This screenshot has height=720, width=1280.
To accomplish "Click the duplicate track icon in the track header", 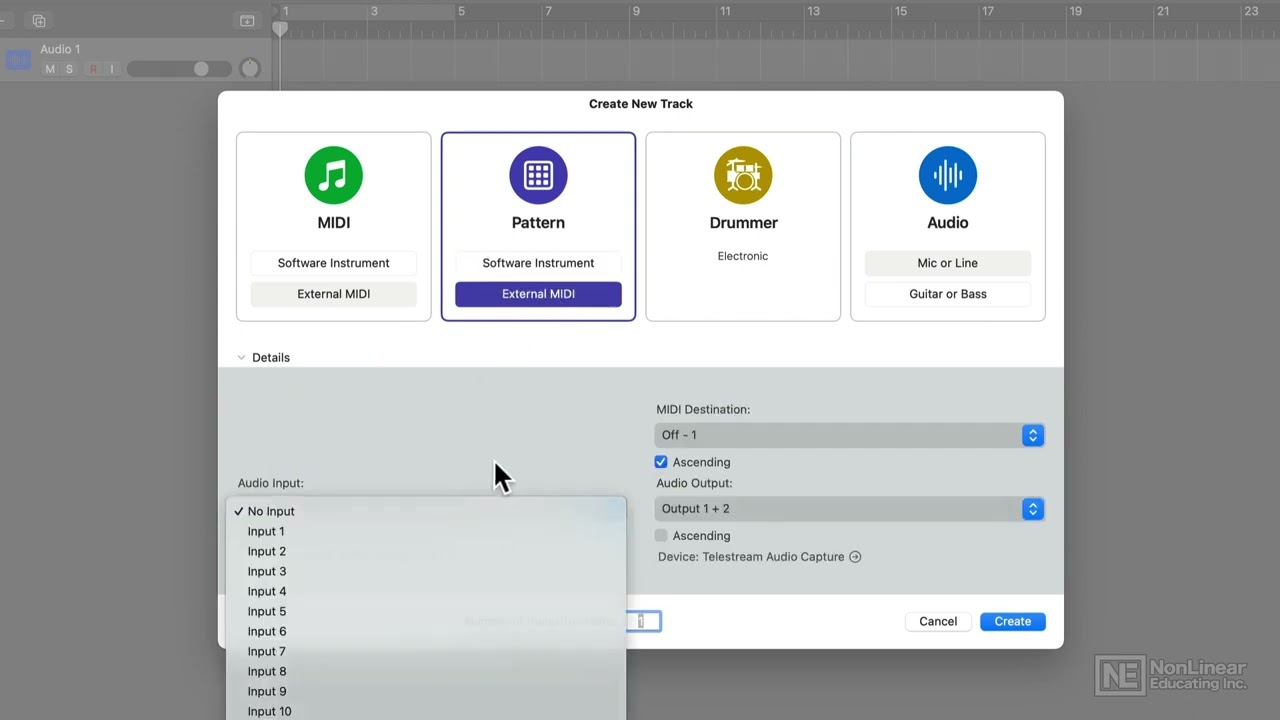I will click(x=38, y=21).
